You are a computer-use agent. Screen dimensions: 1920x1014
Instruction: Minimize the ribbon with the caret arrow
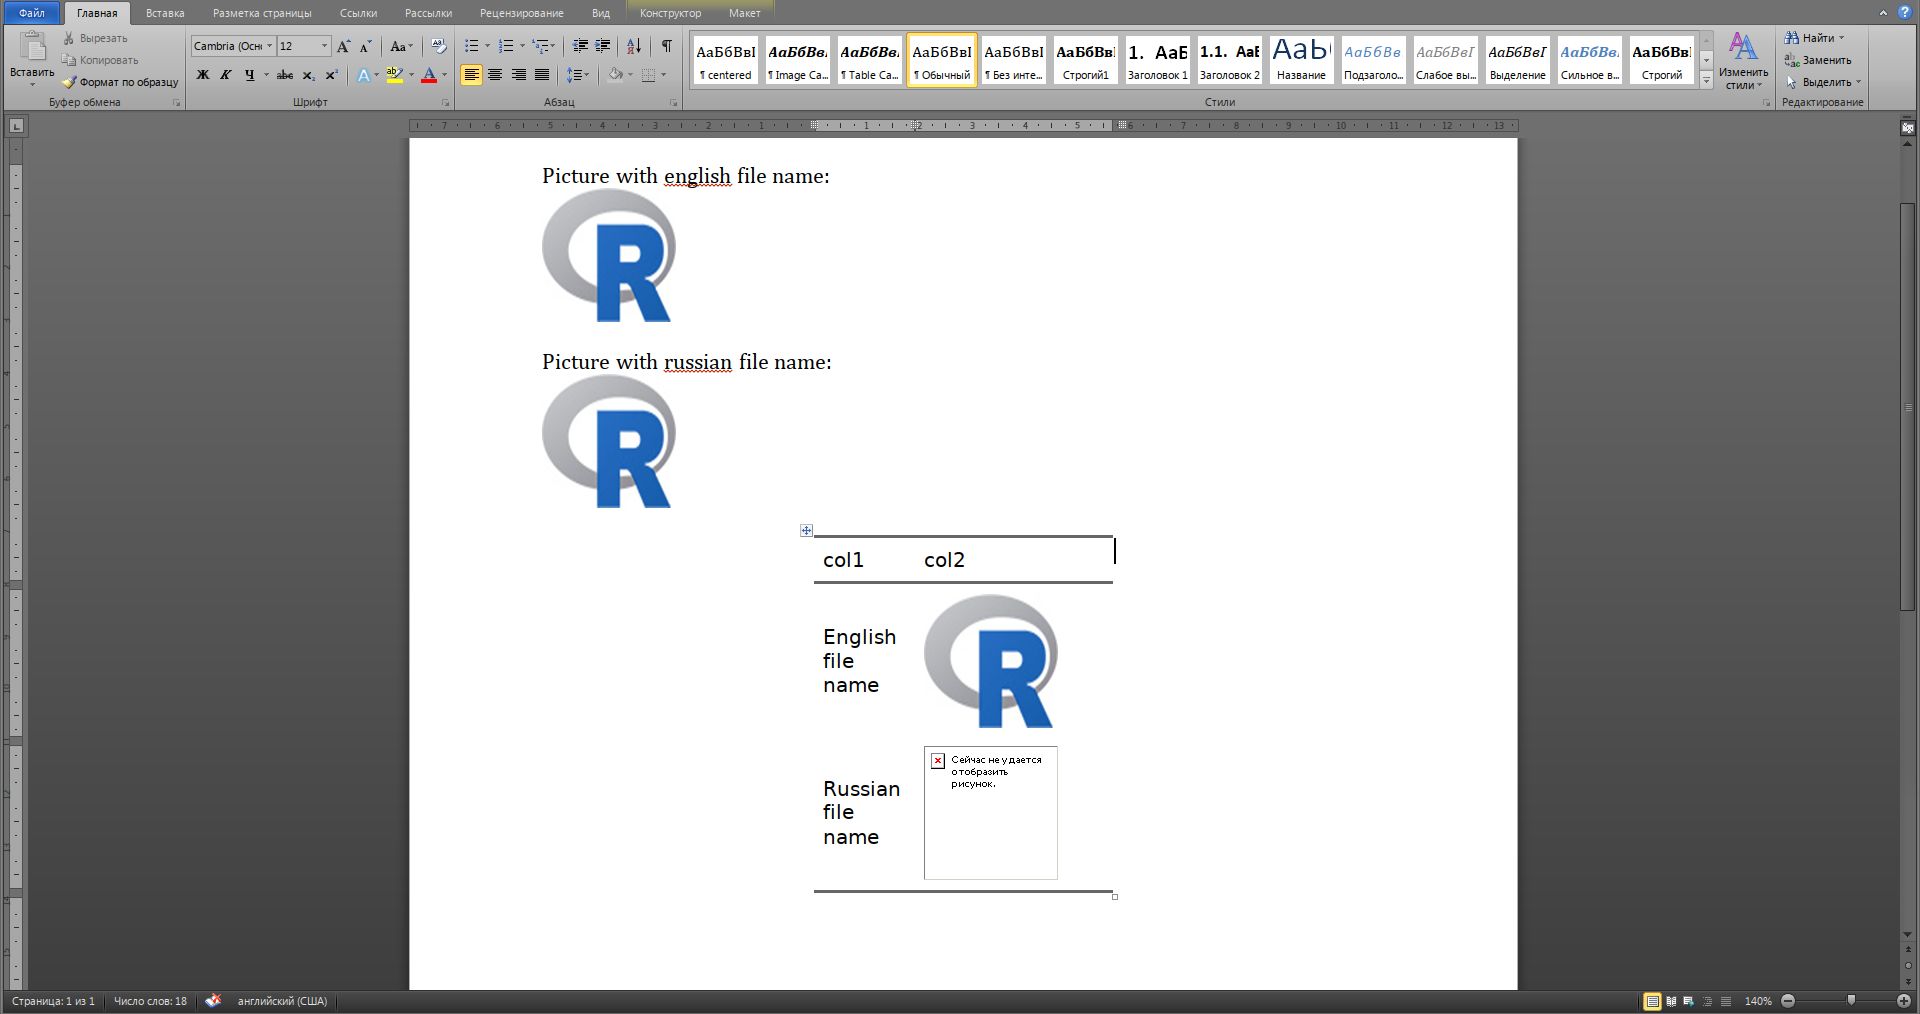(x=1883, y=13)
